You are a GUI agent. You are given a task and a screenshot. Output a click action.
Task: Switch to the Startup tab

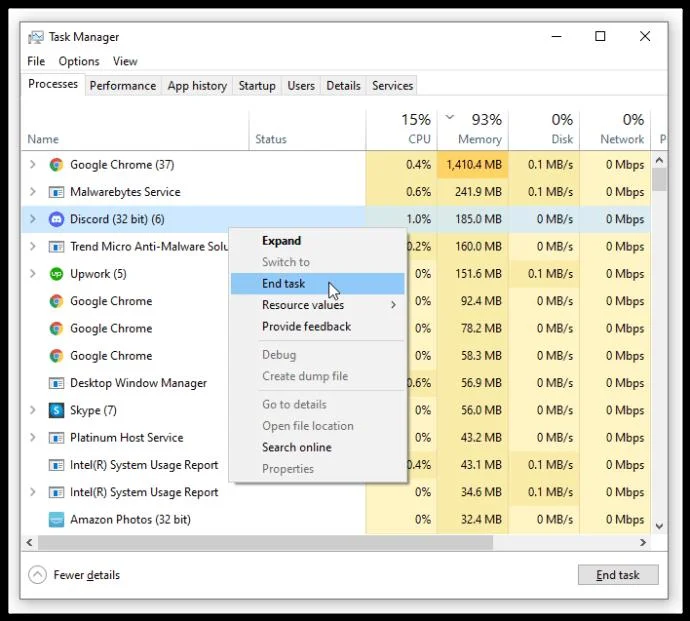pyautogui.click(x=257, y=86)
